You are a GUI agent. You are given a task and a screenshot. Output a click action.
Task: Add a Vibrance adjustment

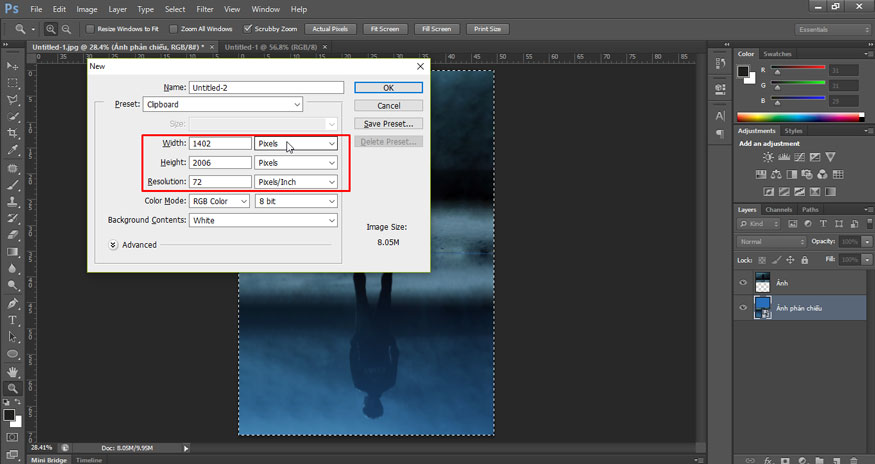830,157
